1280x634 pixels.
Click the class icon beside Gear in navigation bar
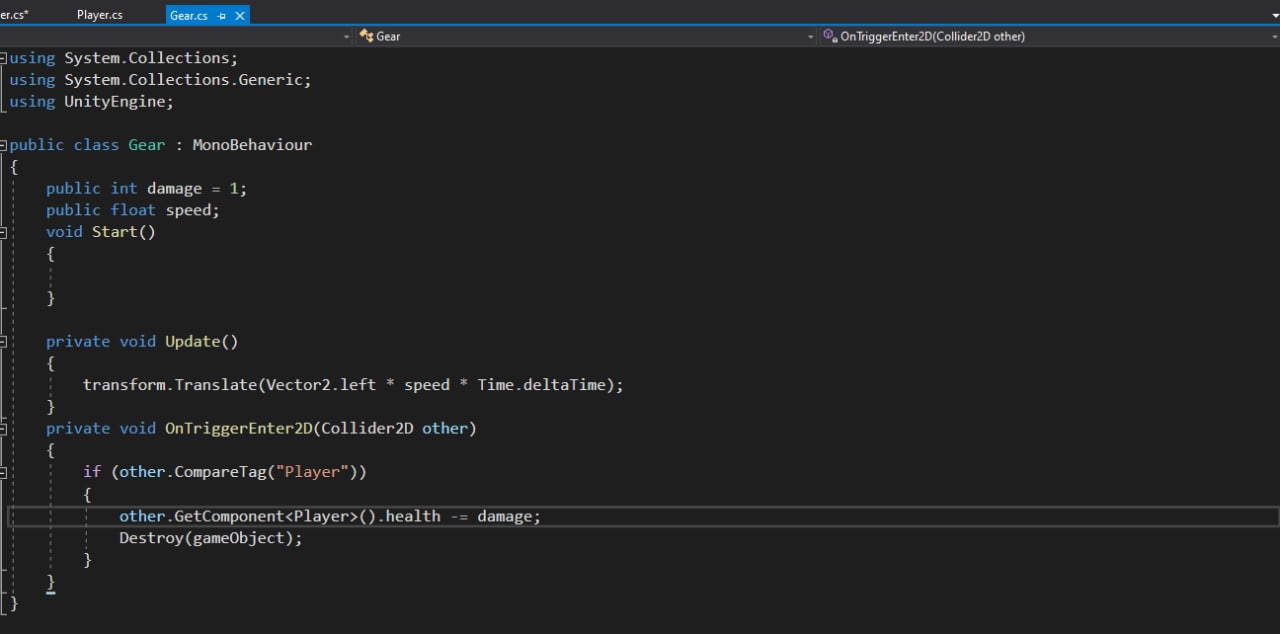tap(366, 36)
